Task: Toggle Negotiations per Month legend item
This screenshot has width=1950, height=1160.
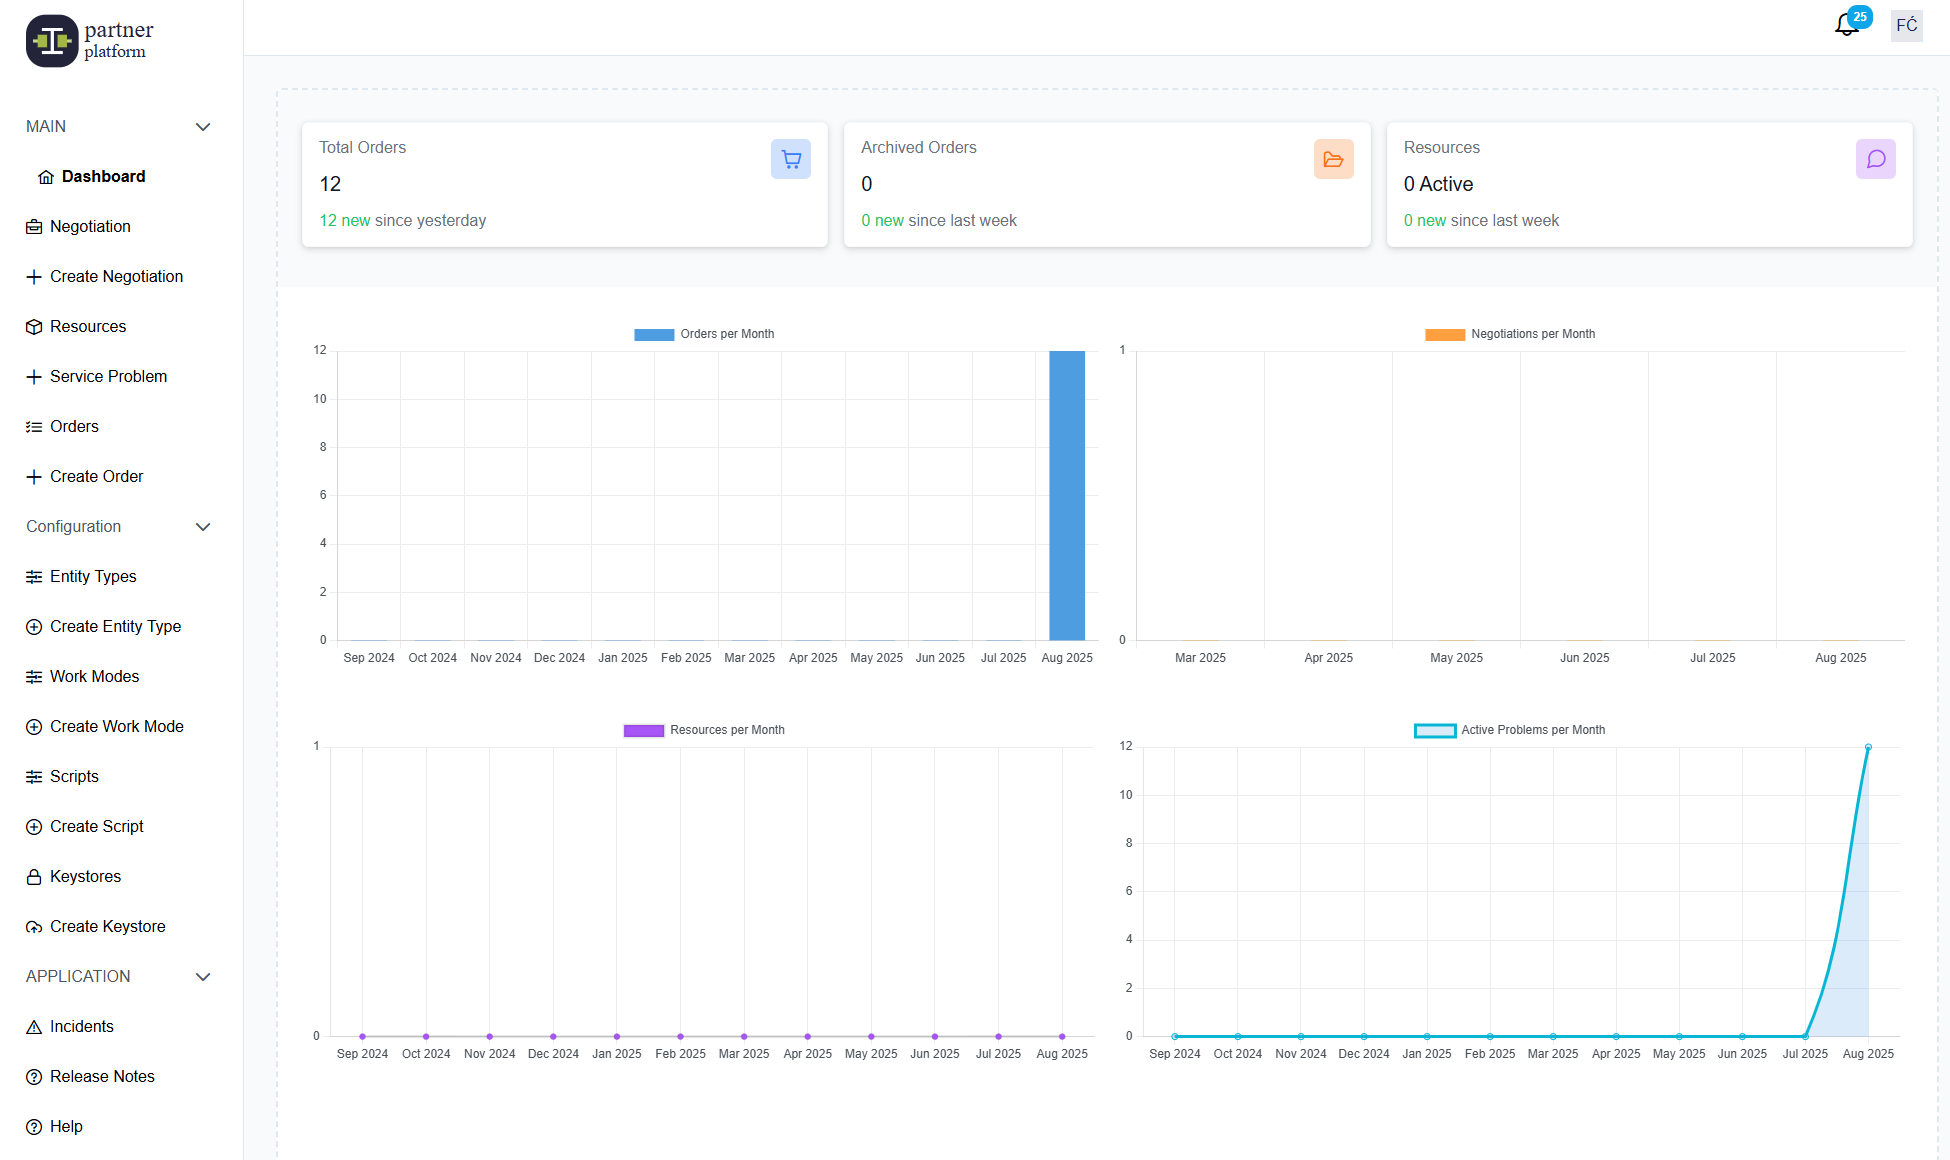Action: click(x=1510, y=334)
